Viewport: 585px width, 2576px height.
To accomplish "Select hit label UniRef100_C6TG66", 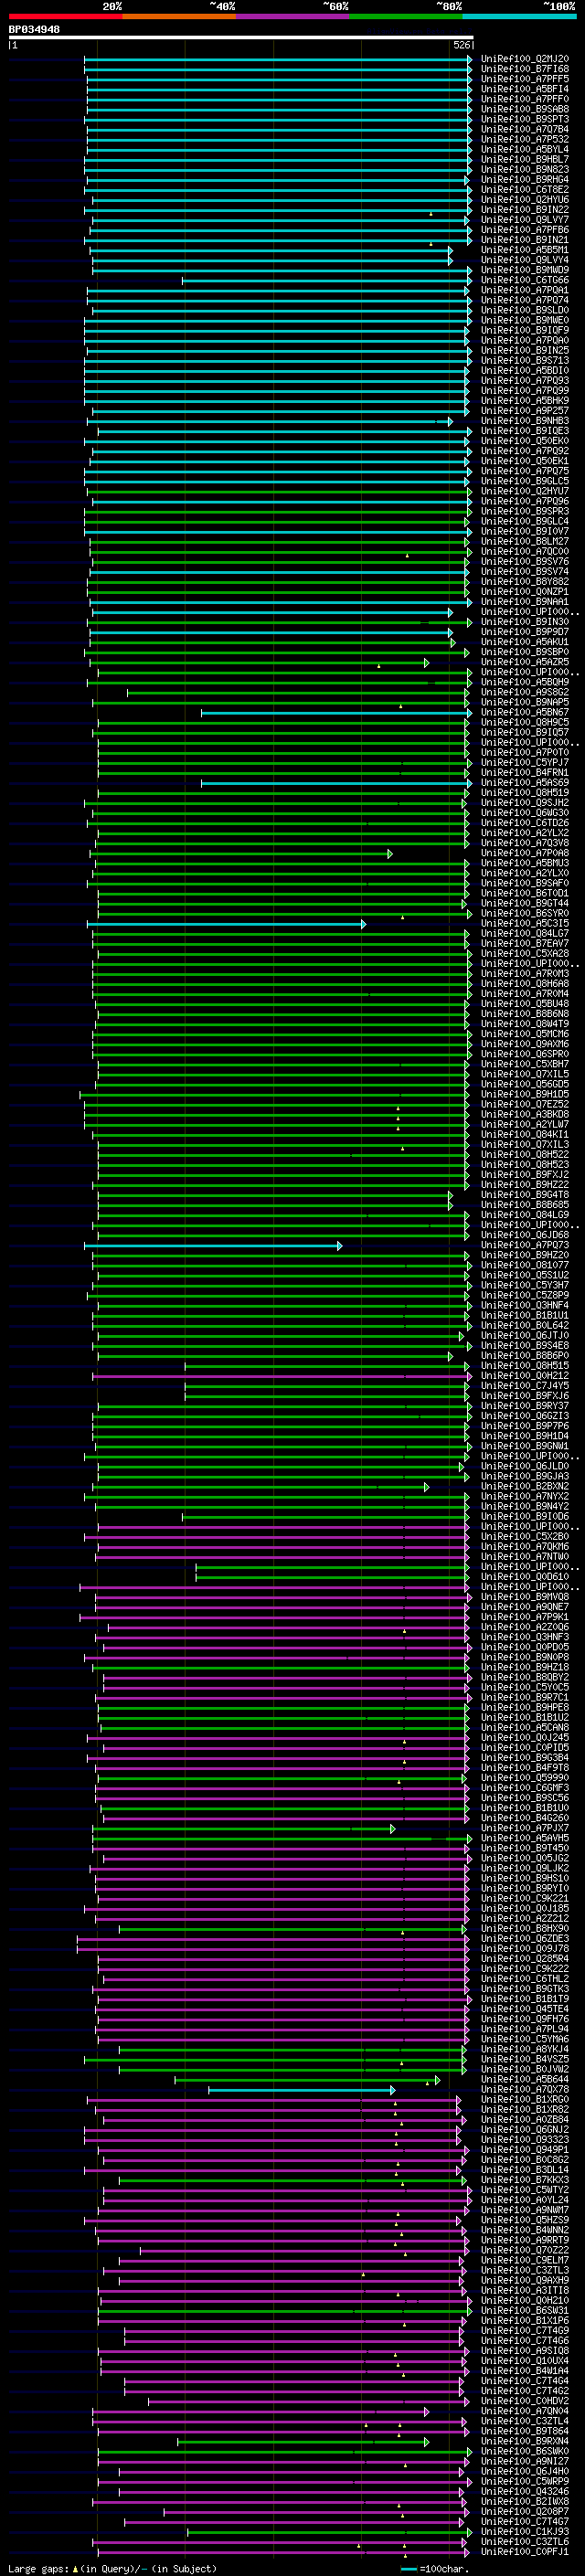I will (x=525, y=280).
